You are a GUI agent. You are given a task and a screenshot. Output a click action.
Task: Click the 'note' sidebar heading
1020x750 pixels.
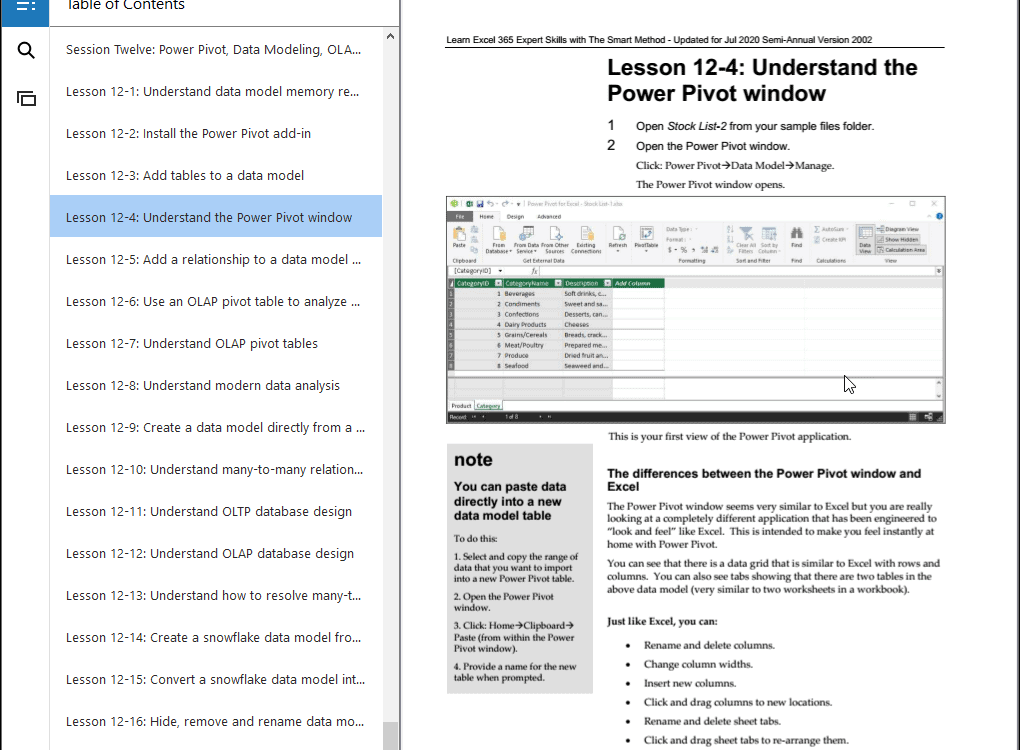473,460
